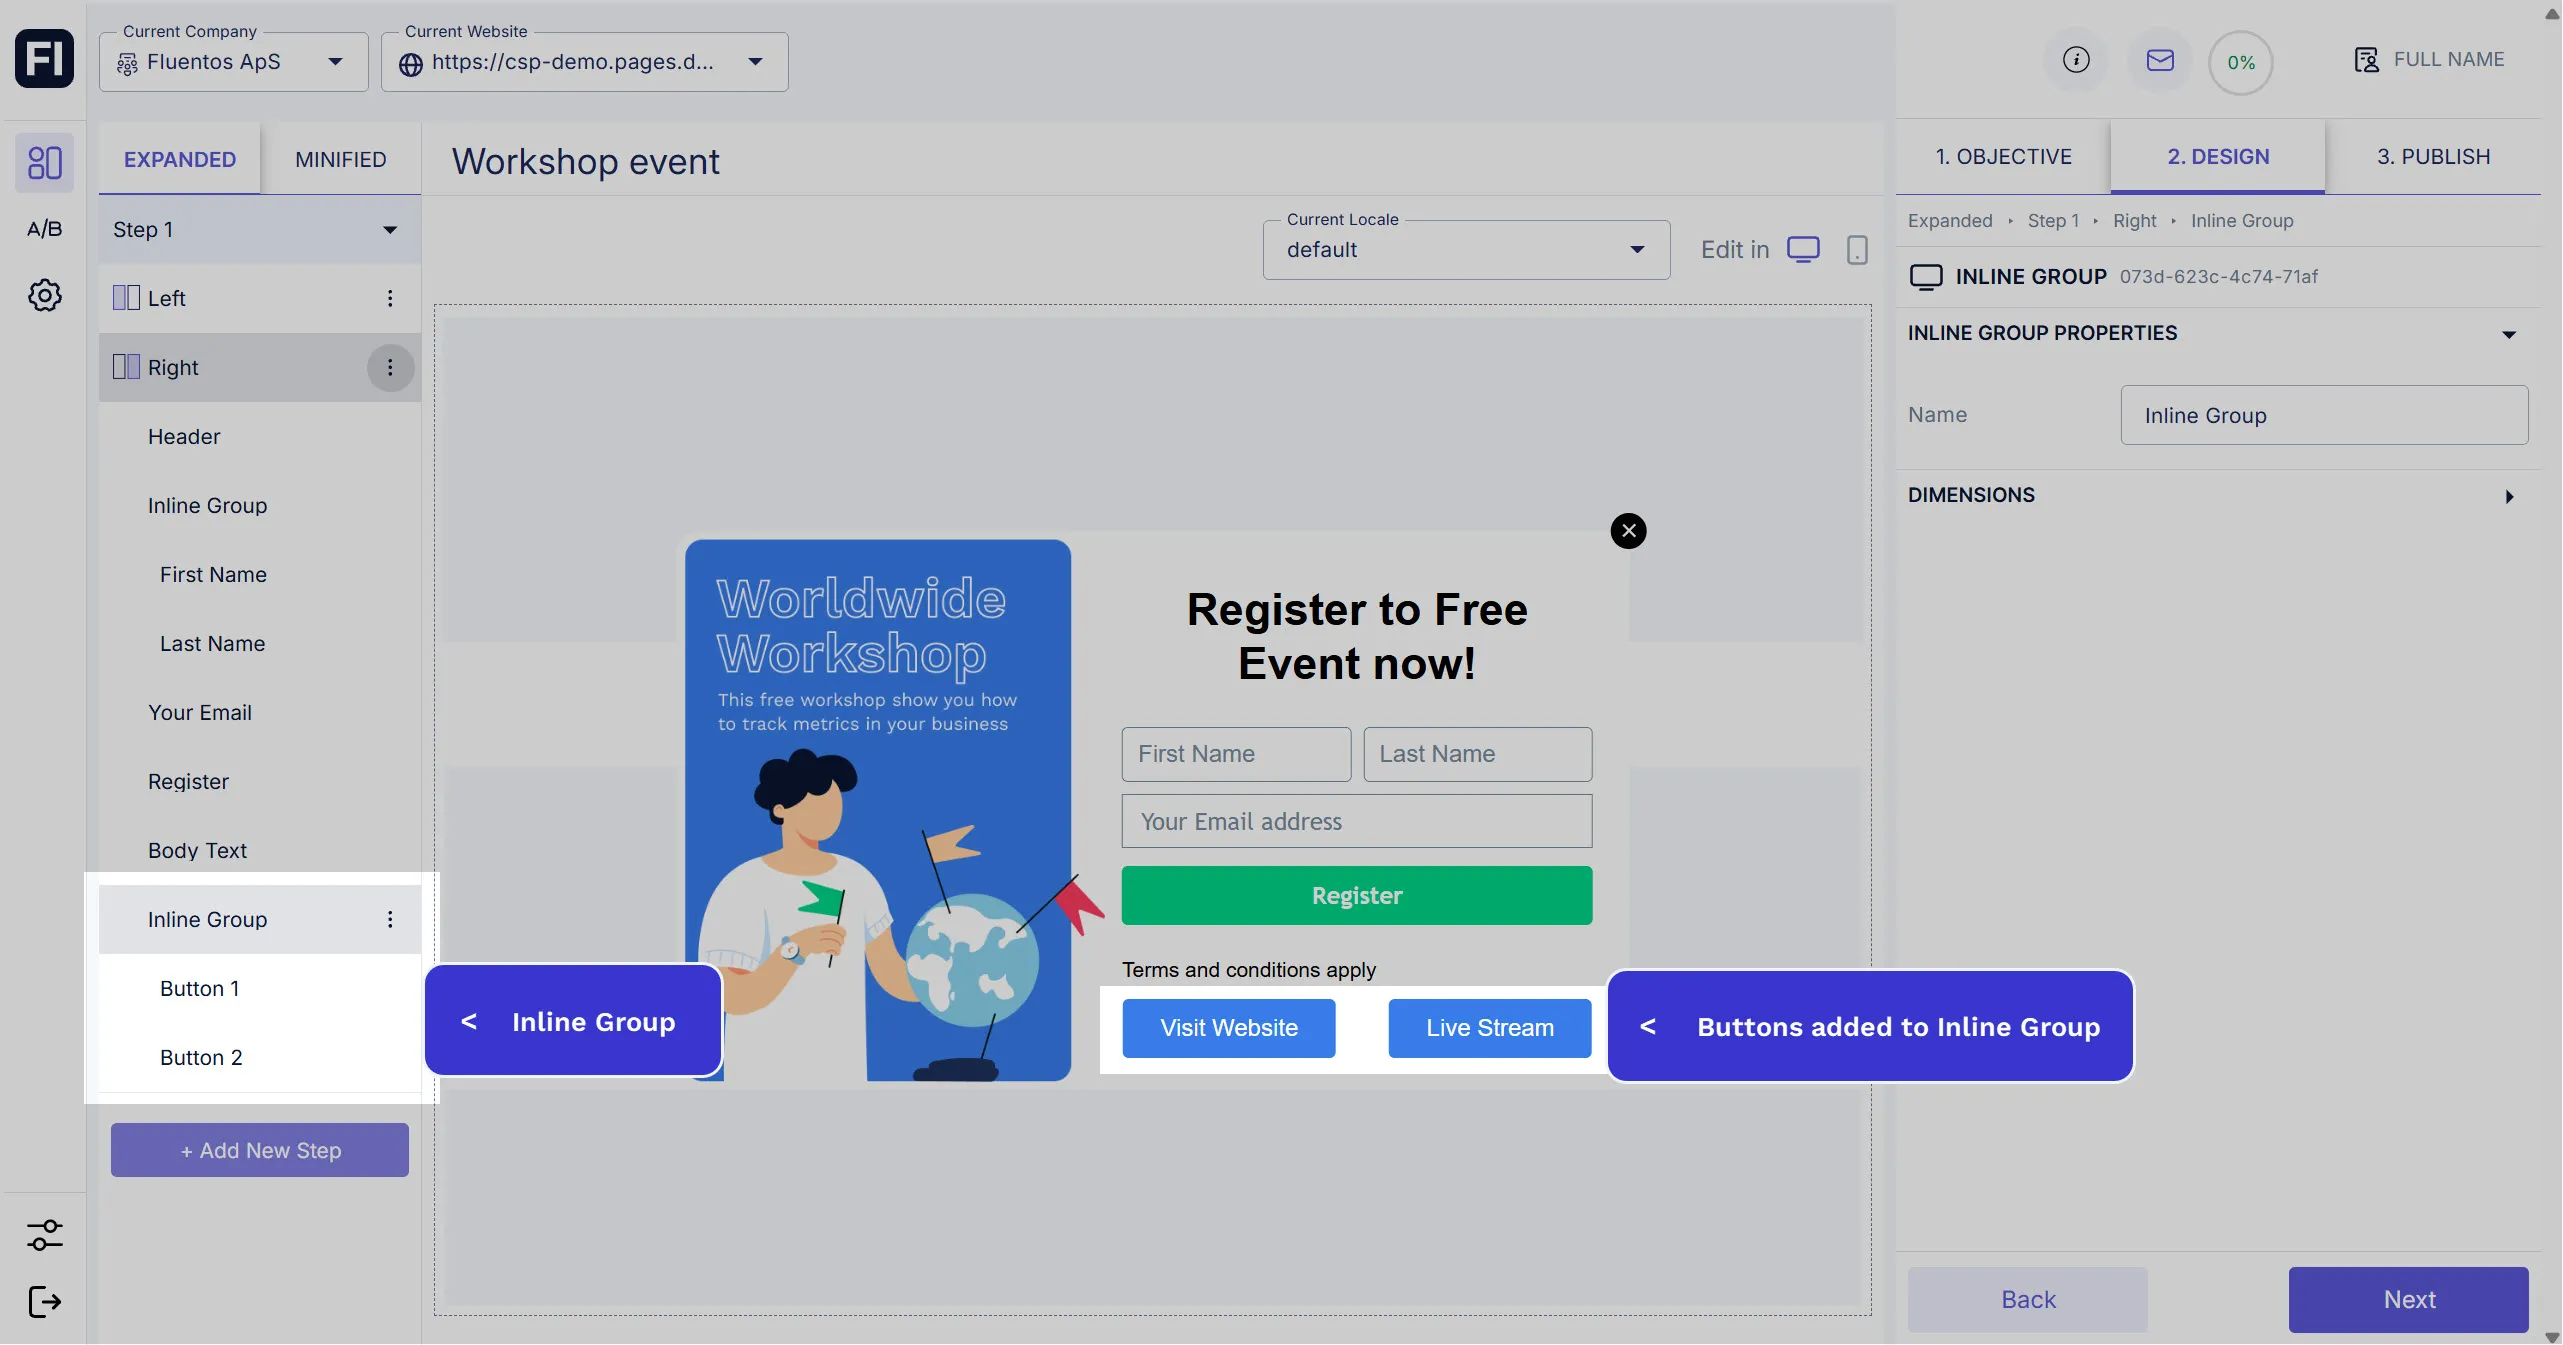Click the Add New Step button
The image size is (2563, 1345).
(x=260, y=1150)
